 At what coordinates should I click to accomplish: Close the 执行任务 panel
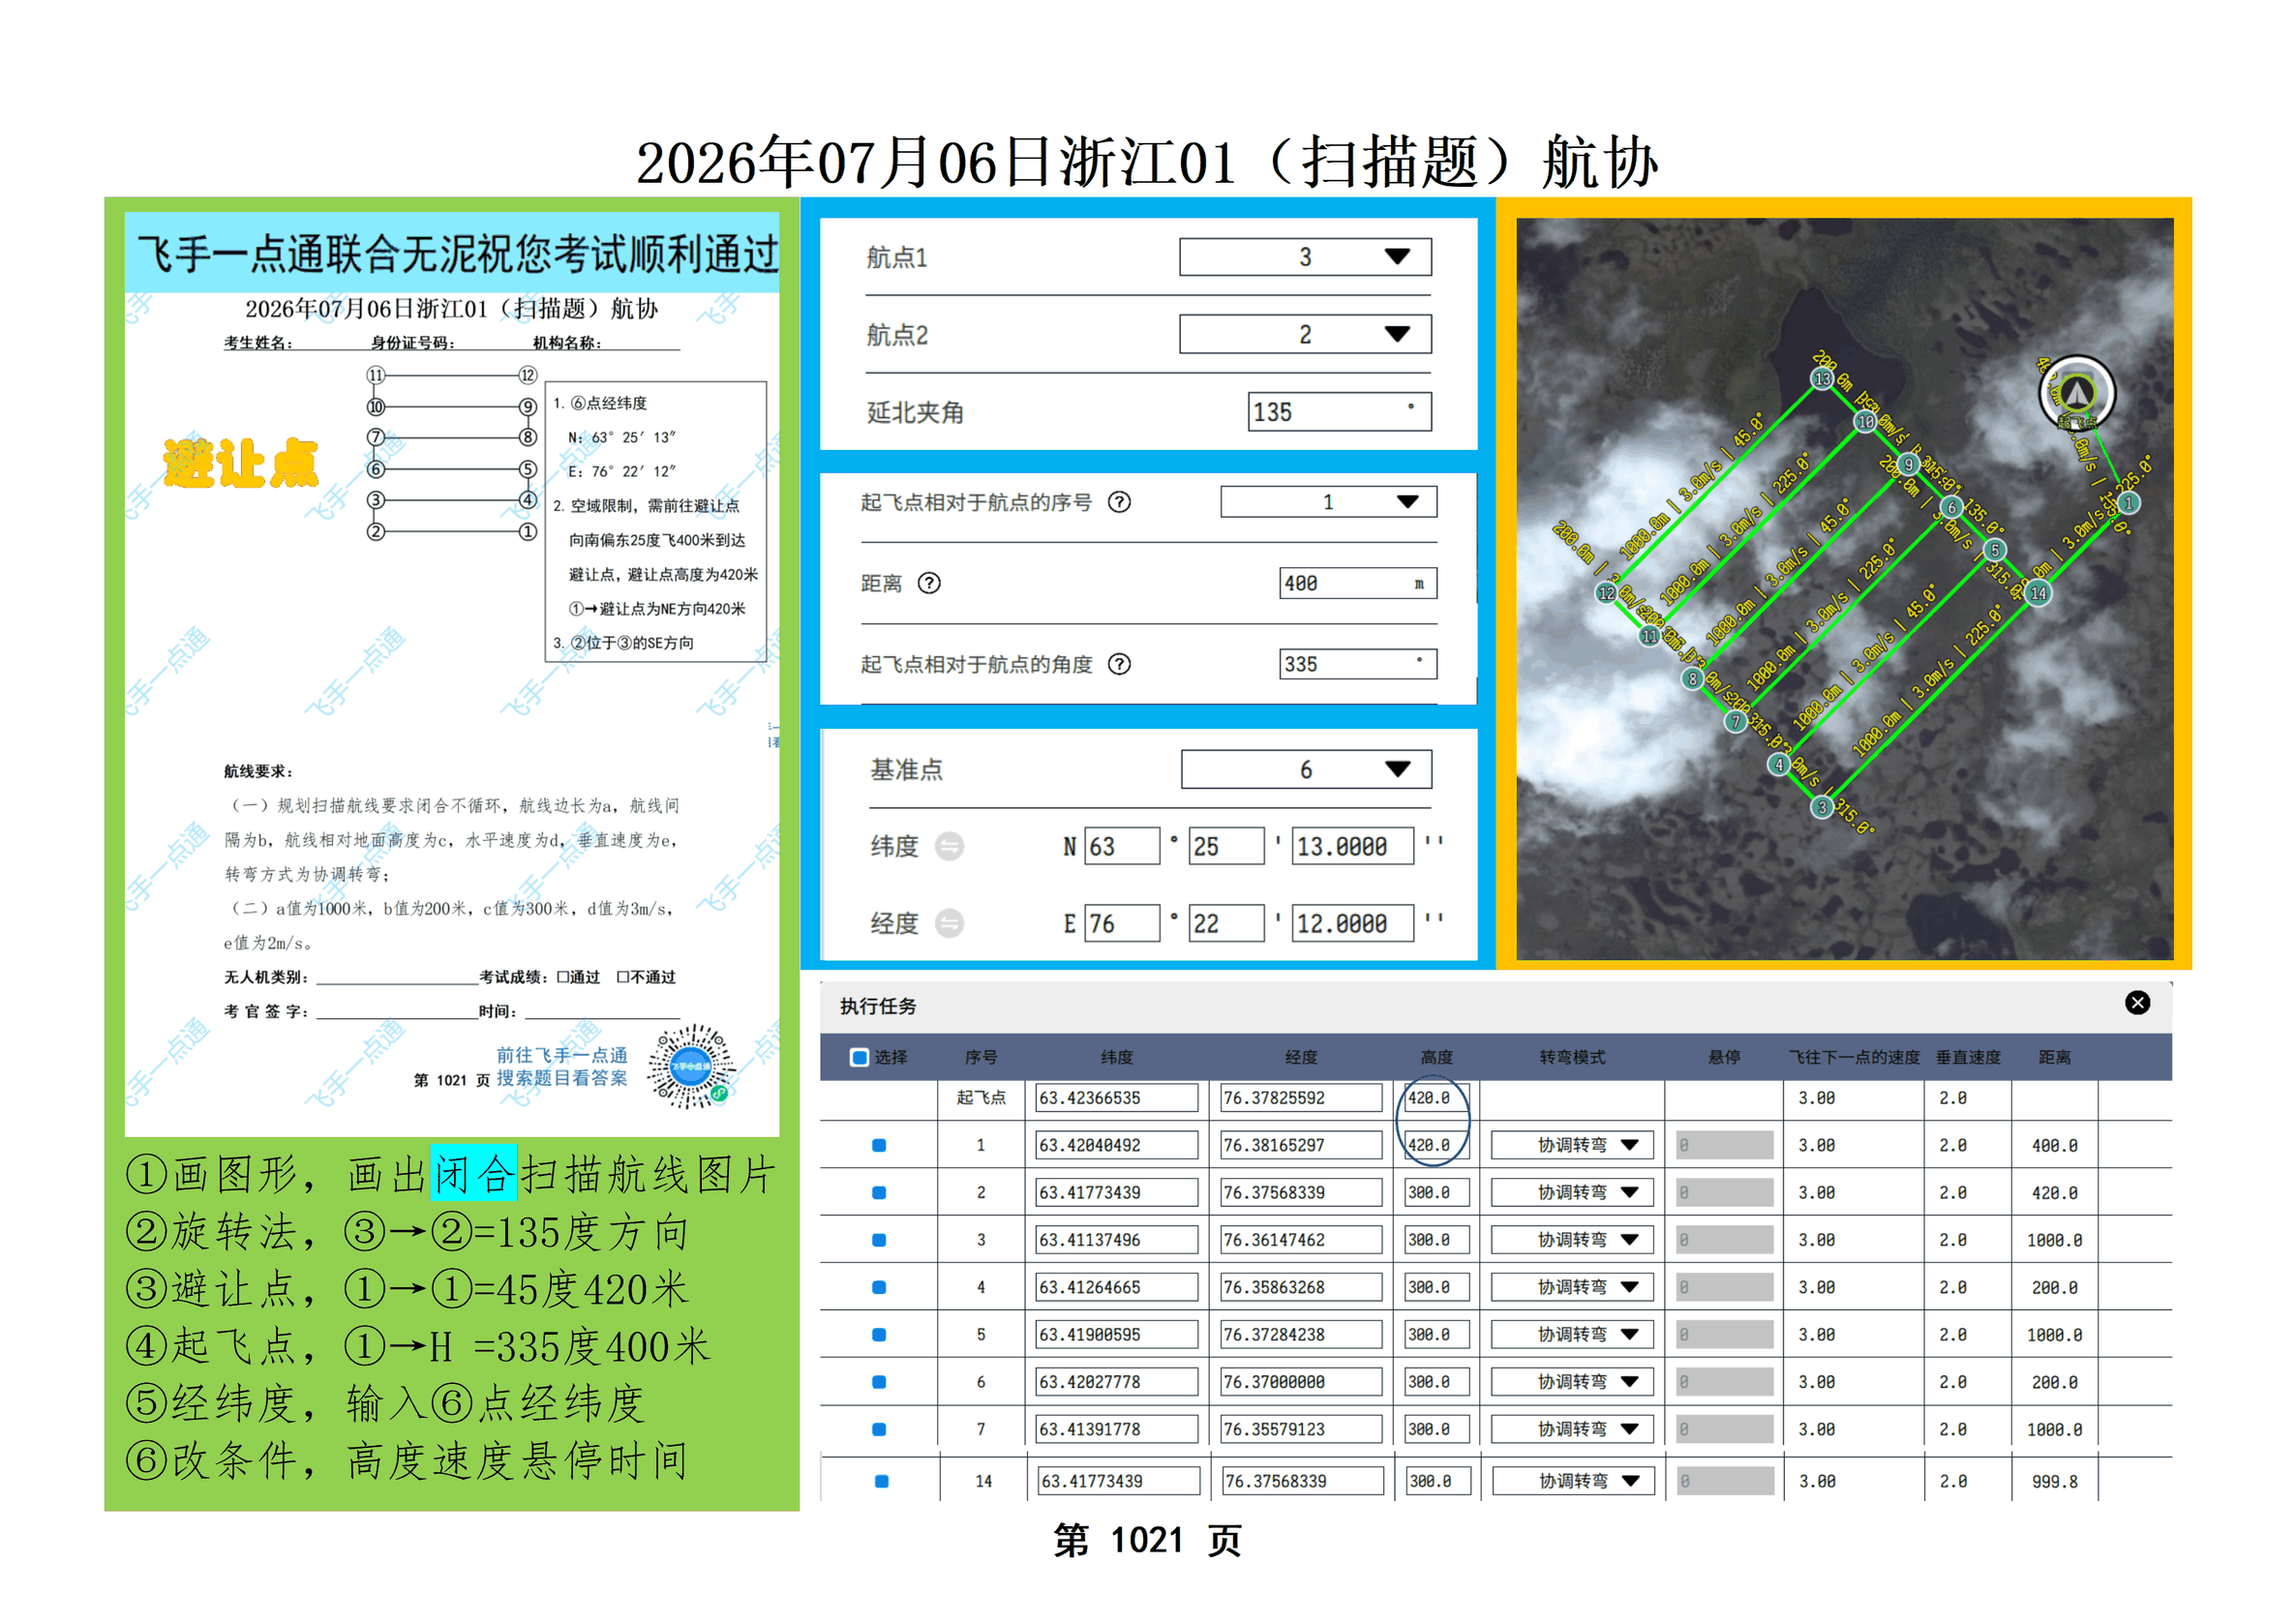coord(2137,1002)
